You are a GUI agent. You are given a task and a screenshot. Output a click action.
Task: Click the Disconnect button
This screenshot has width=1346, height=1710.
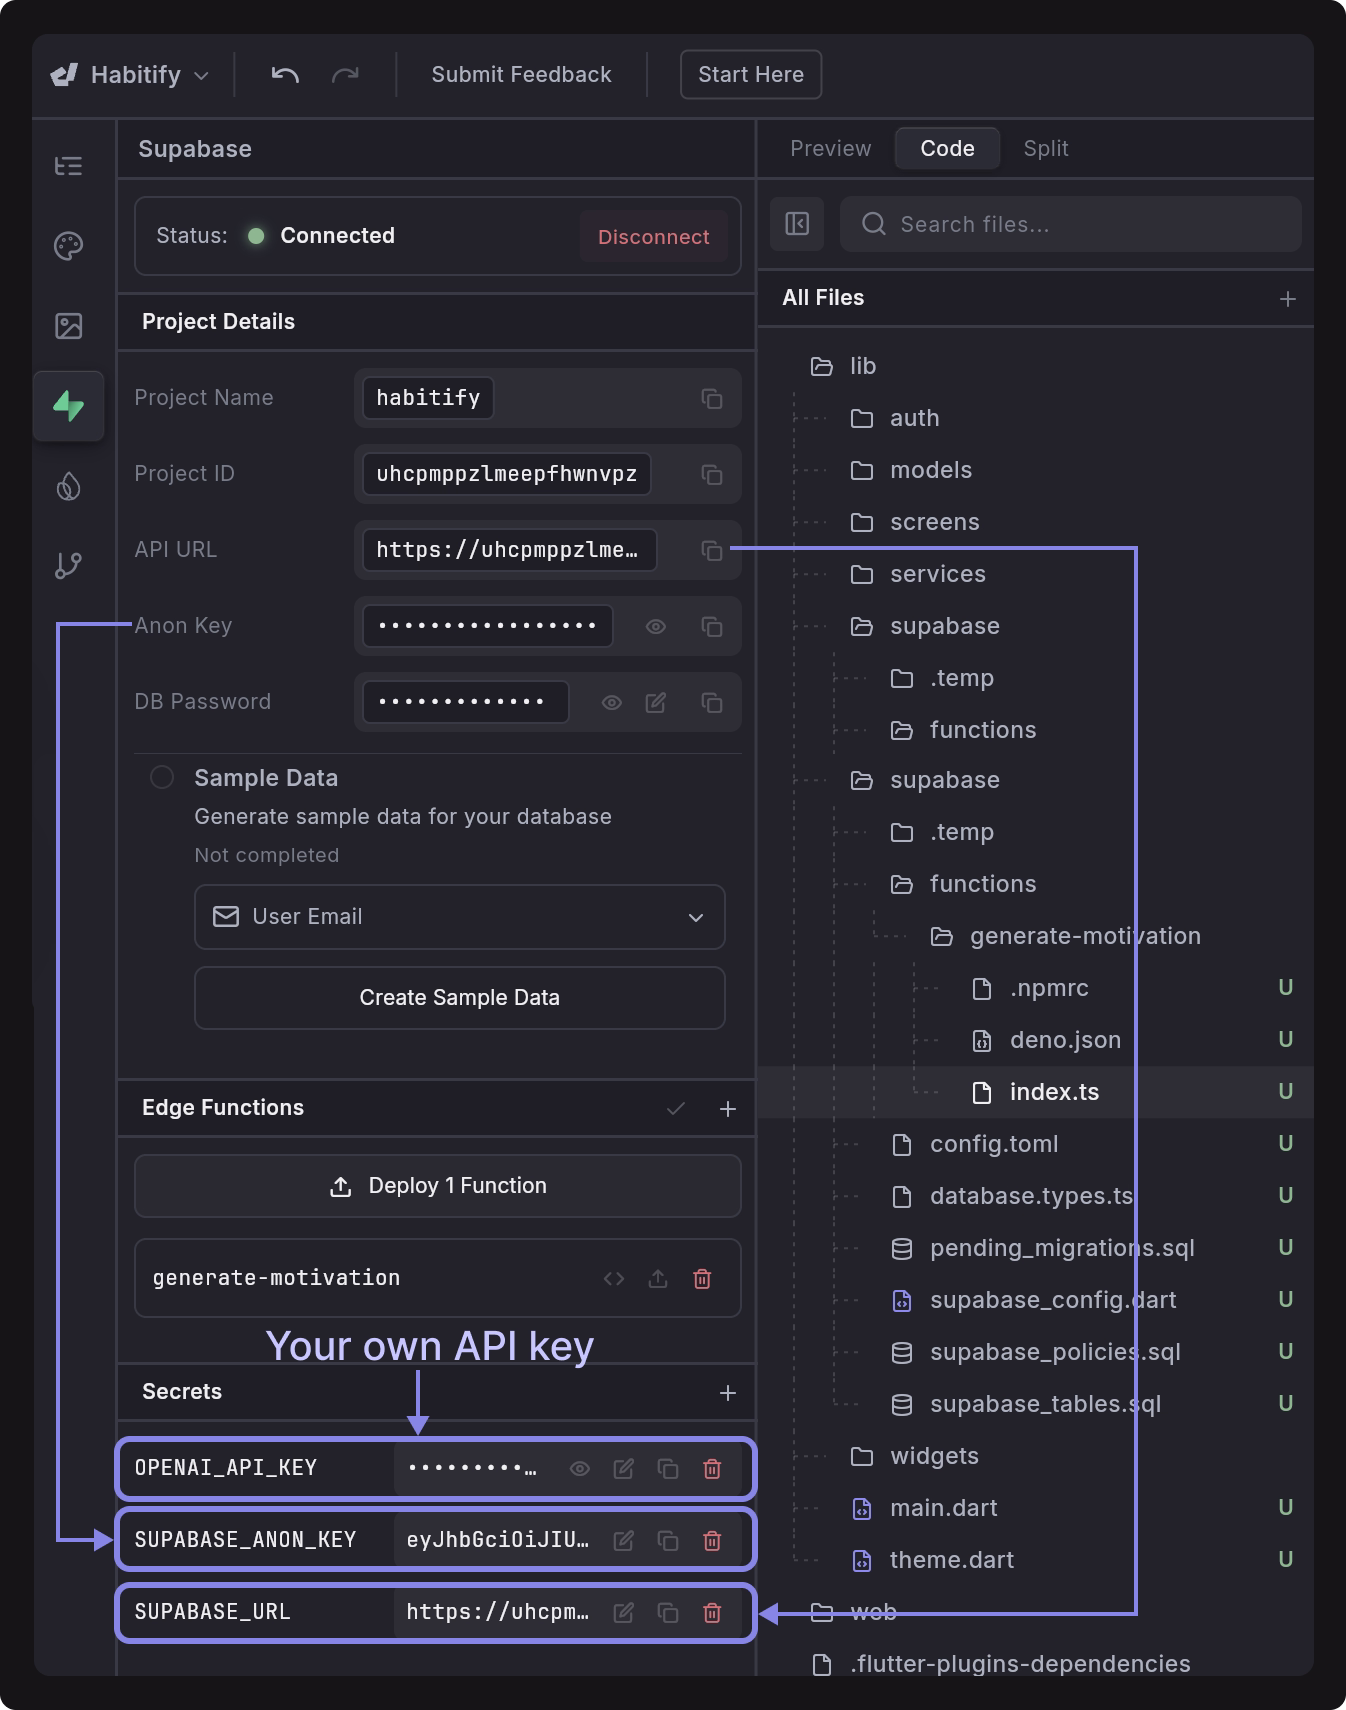pyautogui.click(x=653, y=237)
